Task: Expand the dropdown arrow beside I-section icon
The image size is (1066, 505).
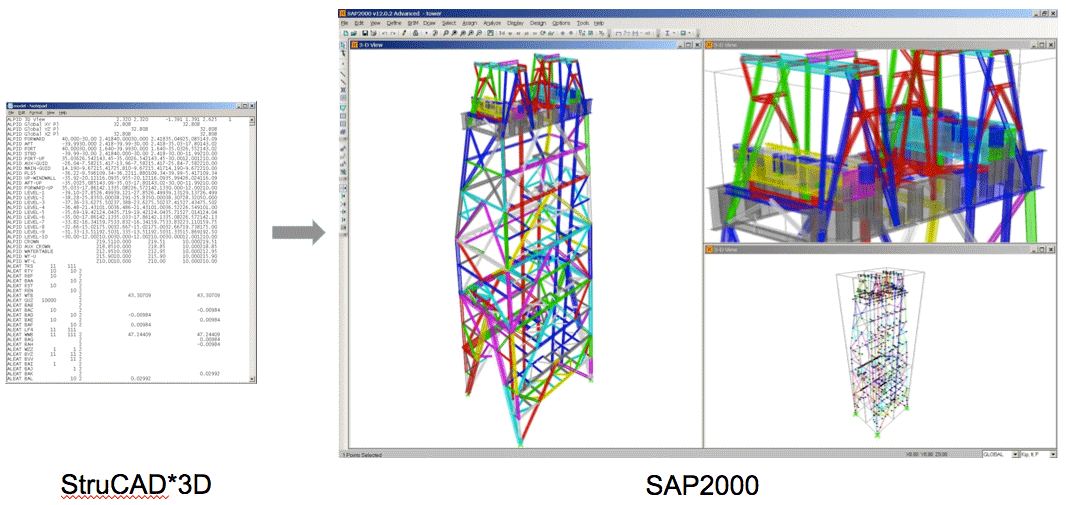Action: point(674,33)
